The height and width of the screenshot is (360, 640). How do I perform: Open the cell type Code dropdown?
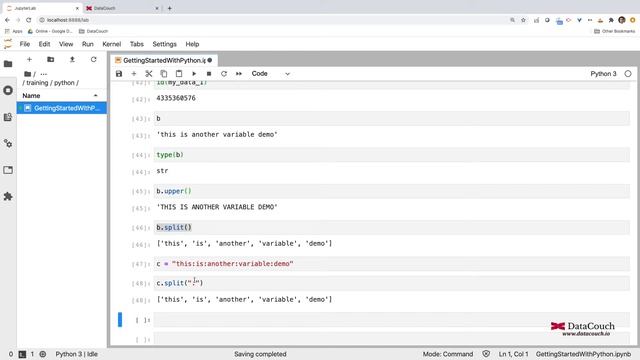tap(270, 74)
